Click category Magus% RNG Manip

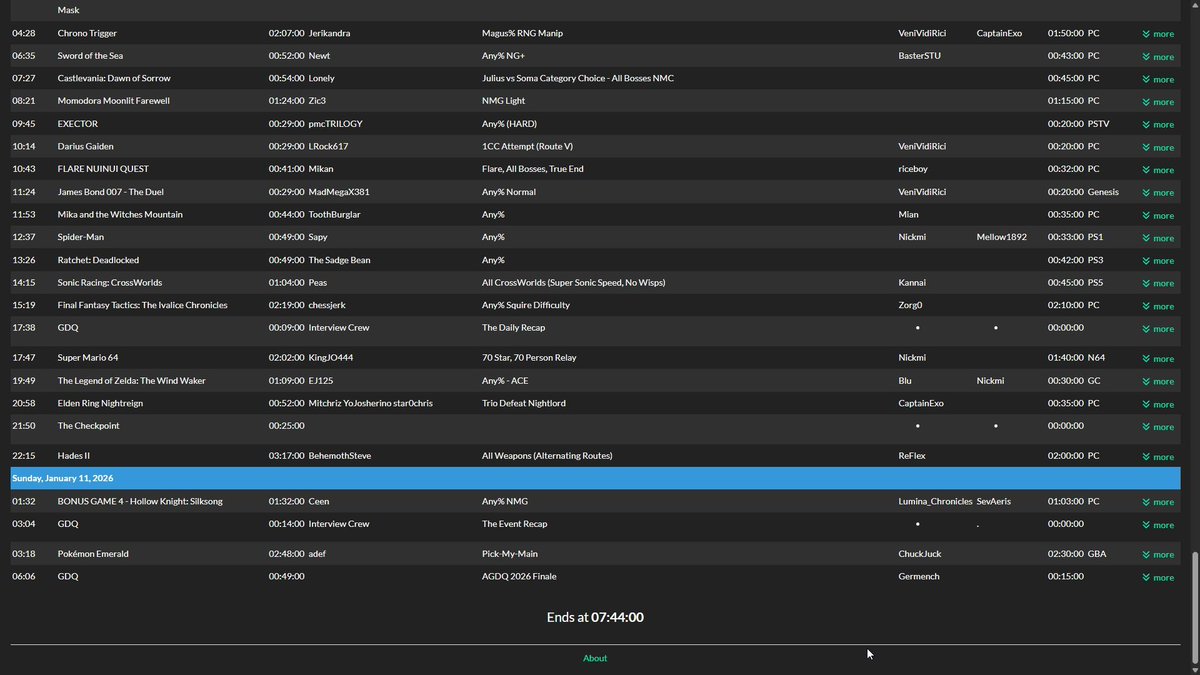tap(522, 33)
